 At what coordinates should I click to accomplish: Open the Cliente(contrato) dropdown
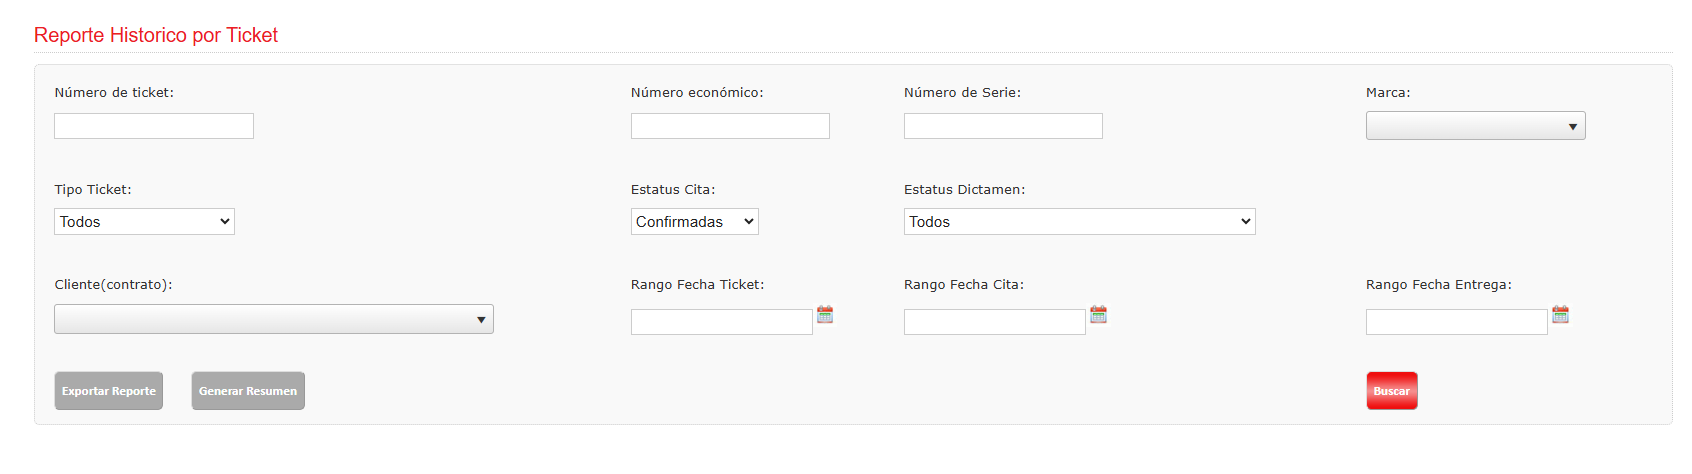tap(274, 319)
